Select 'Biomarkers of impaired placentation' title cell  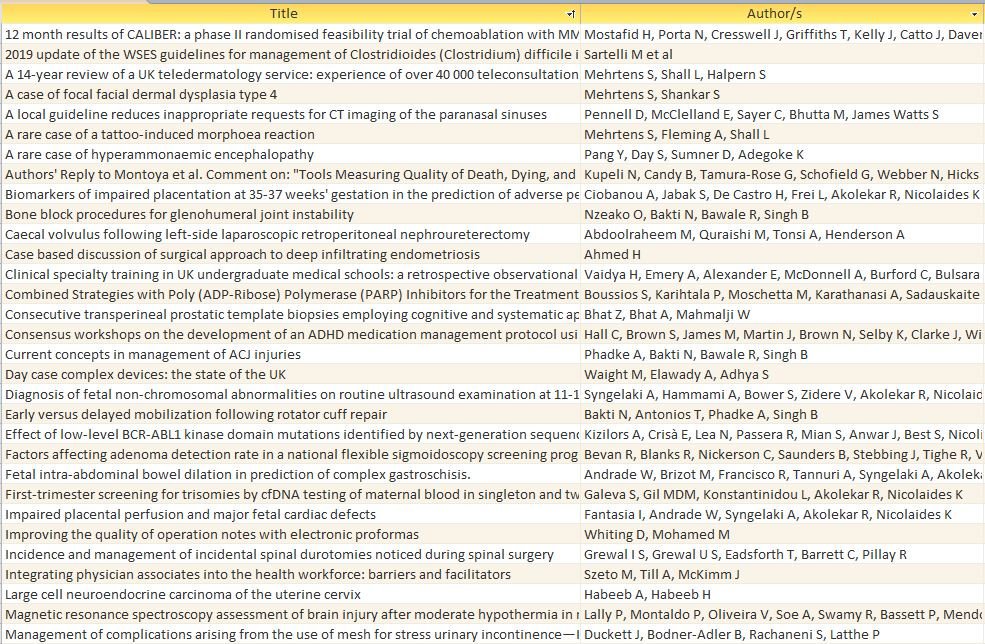[x=291, y=195]
